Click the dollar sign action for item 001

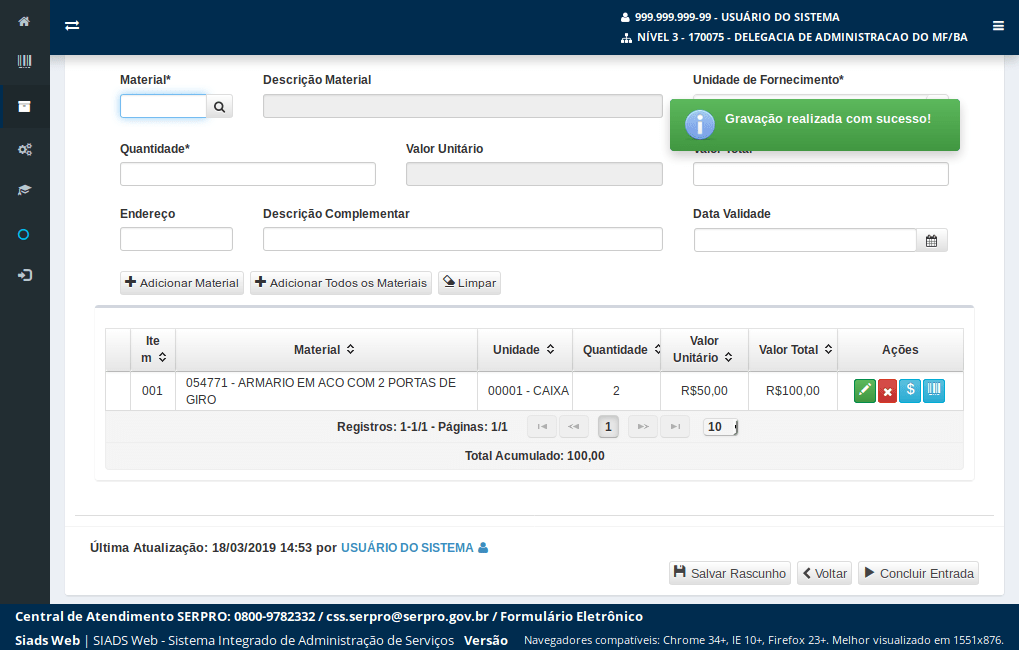[x=910, y=391]
